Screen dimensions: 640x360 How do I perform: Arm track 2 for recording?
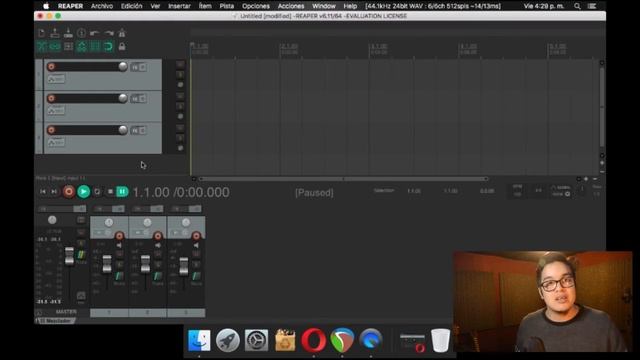51,98
